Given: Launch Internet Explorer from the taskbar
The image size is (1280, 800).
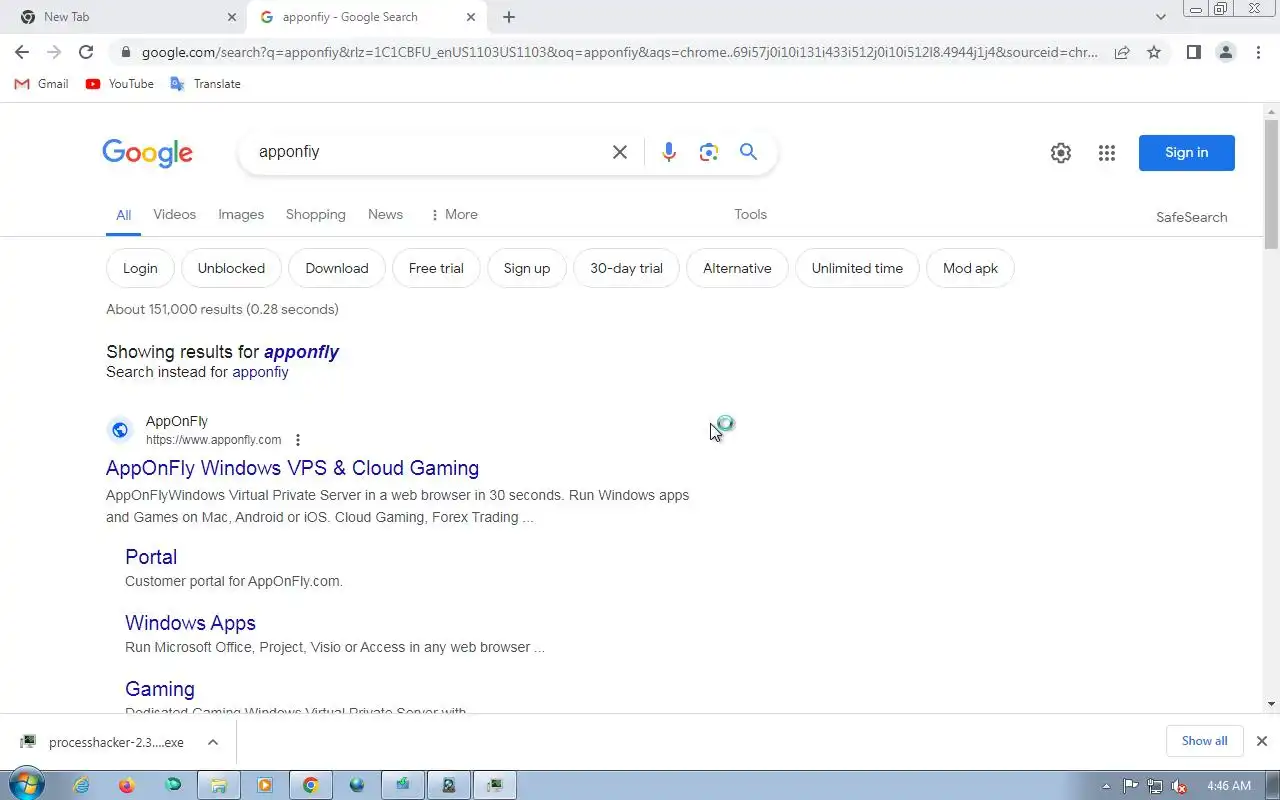Looking at the screenshot, I should click(x=80, y=786).
